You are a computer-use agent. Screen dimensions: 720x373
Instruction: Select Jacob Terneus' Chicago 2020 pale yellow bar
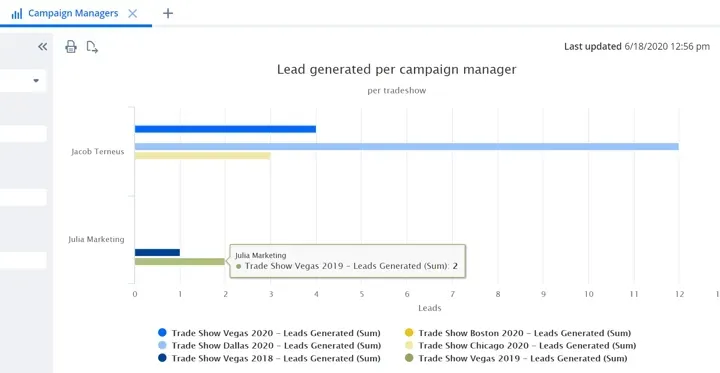point(202,156)
